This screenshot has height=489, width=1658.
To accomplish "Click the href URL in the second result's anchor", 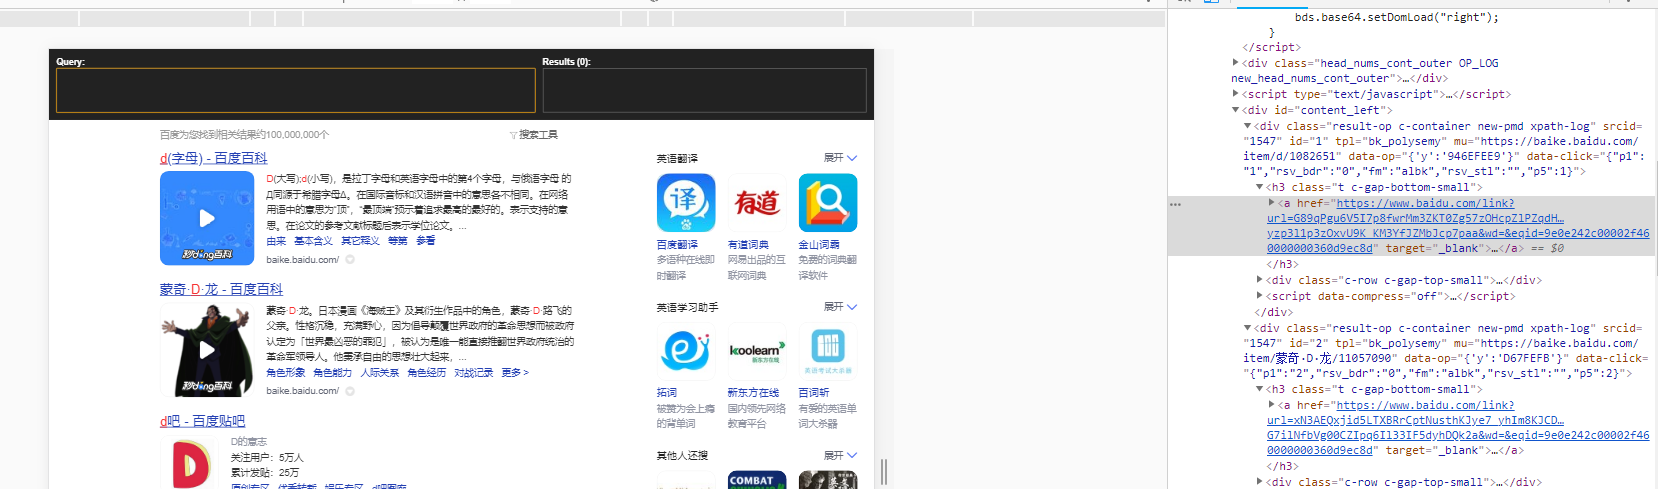I will point(1458,428).
